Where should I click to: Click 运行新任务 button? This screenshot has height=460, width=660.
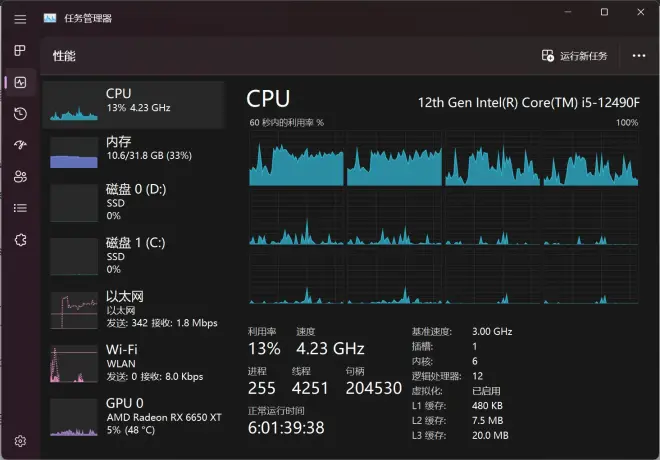click(575, 56)
